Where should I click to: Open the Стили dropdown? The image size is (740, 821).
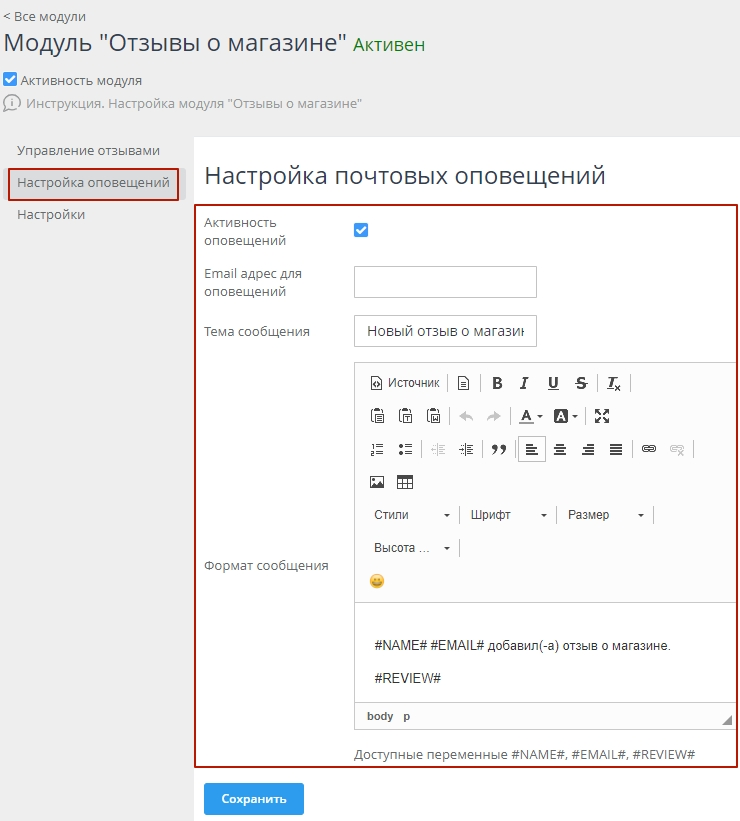pyautogui.click(x=411, y=515)
